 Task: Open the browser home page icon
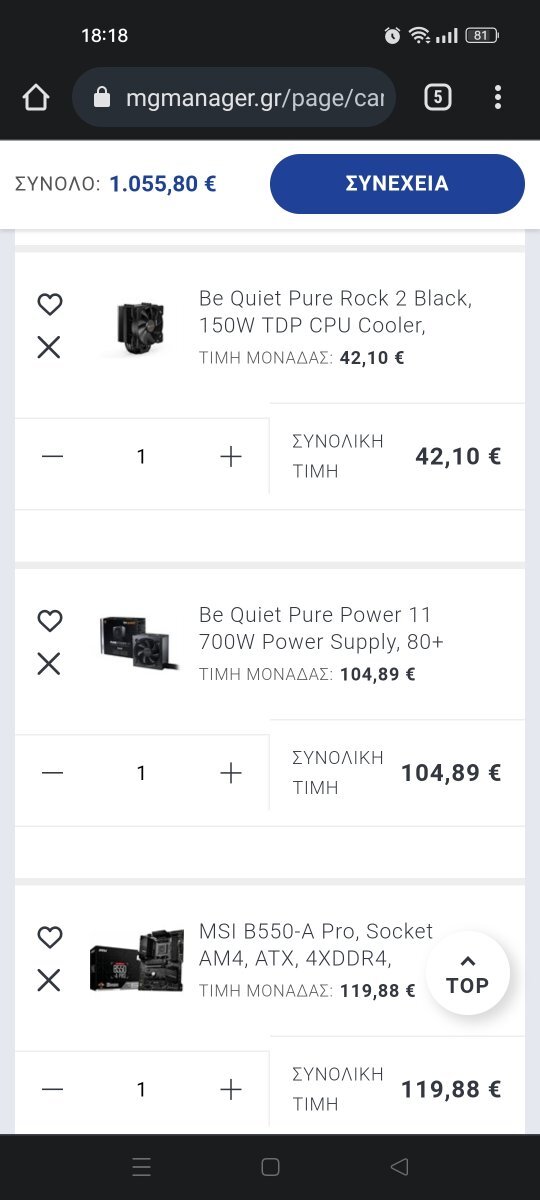[x=36, y=97]
